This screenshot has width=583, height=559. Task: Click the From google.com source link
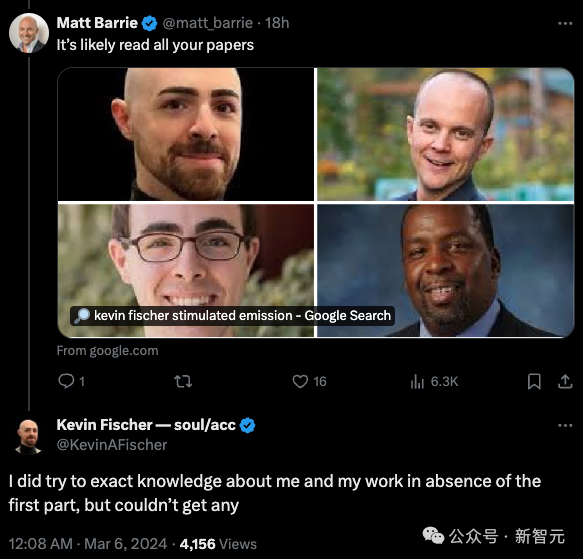tap(107, 350)
